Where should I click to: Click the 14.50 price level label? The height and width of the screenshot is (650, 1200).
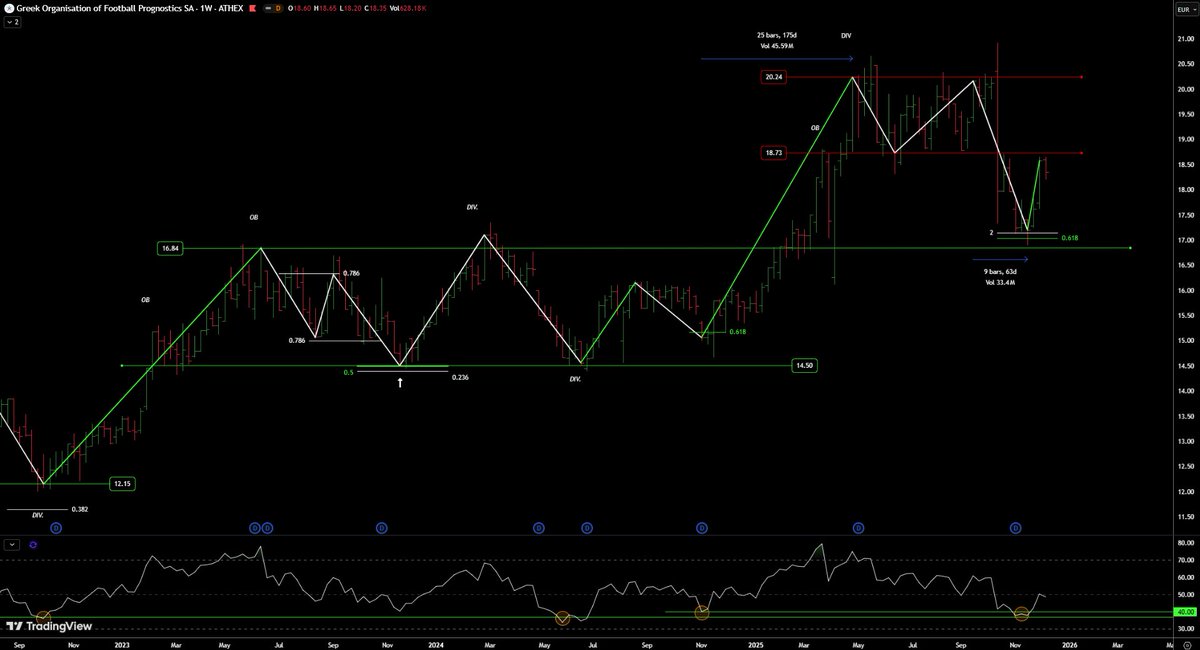806,365
